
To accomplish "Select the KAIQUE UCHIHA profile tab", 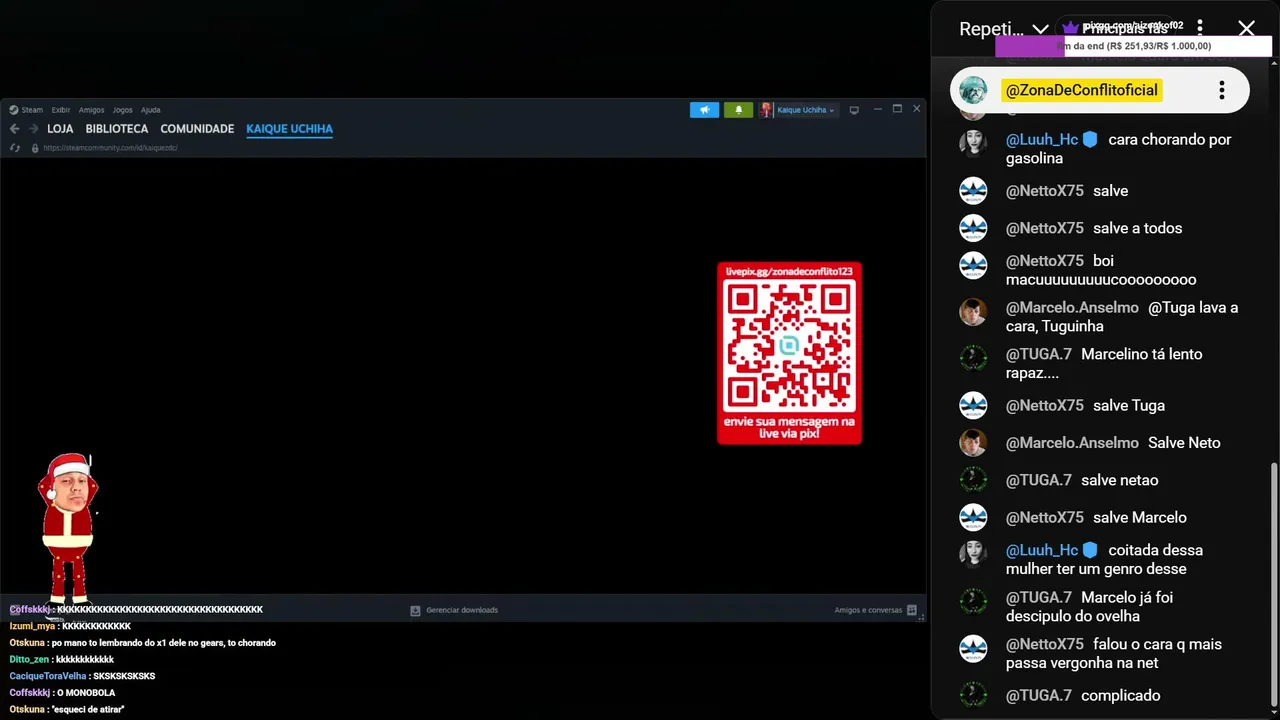I will click(289, 129).
